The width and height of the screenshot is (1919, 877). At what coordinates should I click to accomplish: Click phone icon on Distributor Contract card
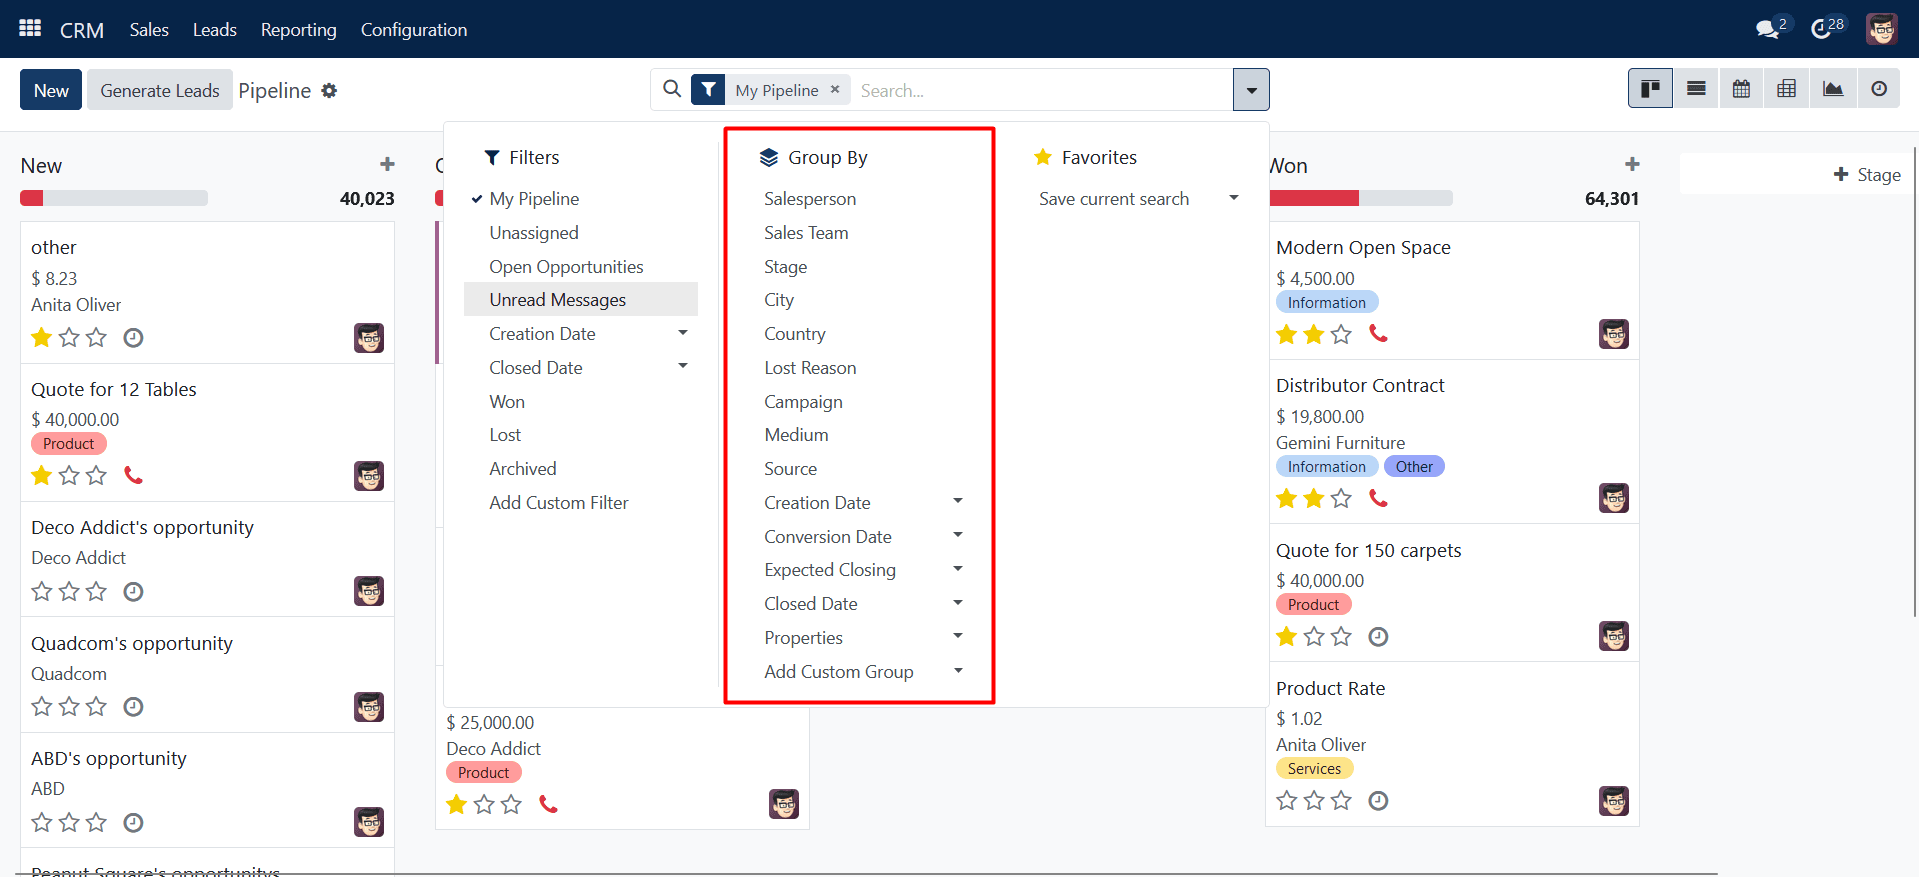pyautogui.click(x=1378, y=498)
